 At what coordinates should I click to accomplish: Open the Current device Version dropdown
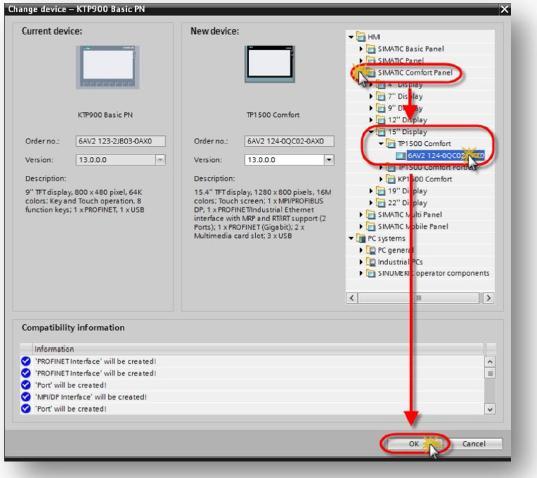(x=160, y=160)
